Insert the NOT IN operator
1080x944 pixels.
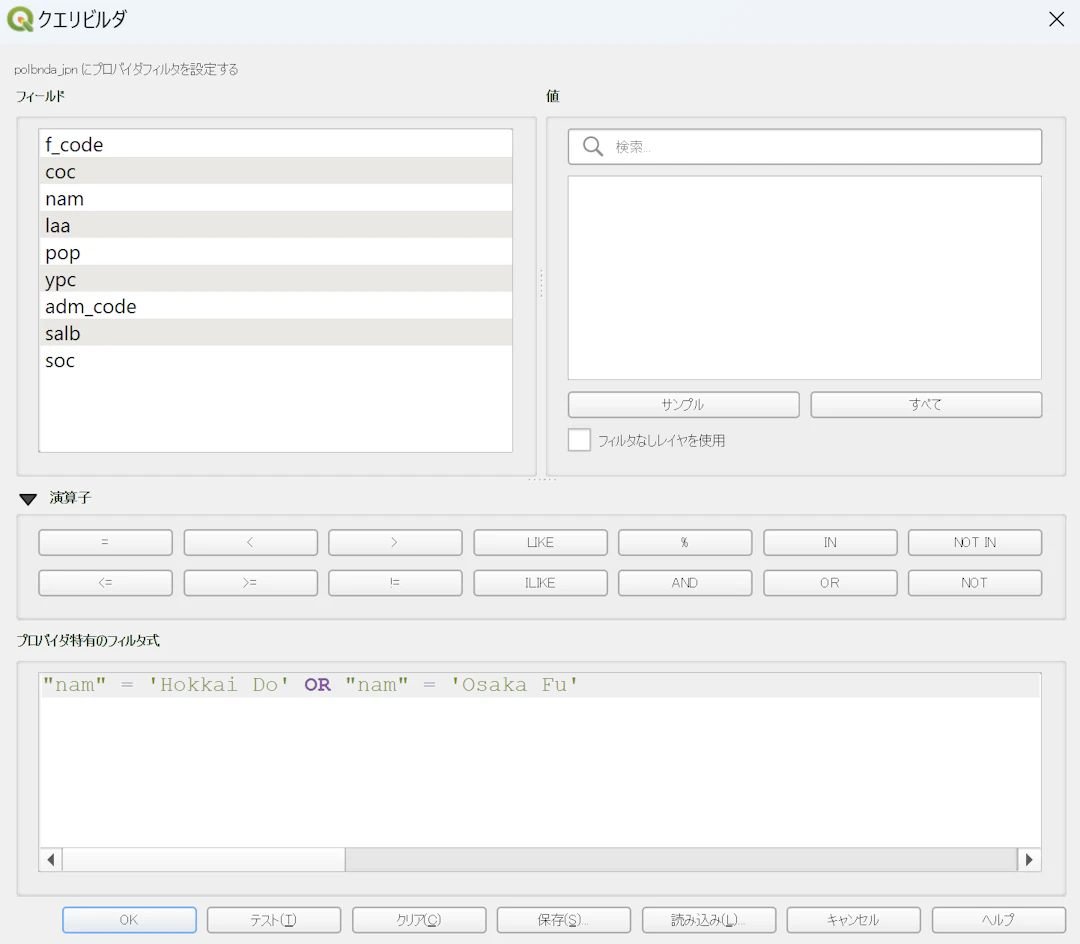click(x=975, y=542)
